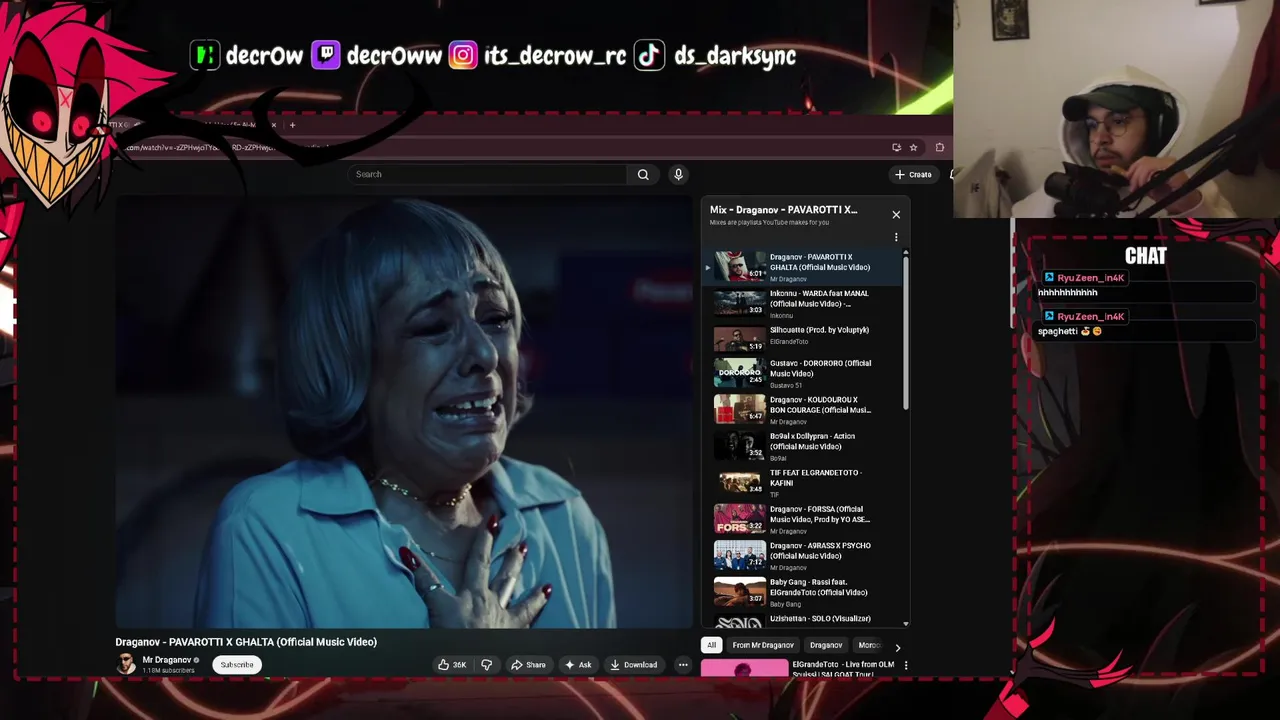Open ElGrandeToto - Live from OLM recommended video

800,668
